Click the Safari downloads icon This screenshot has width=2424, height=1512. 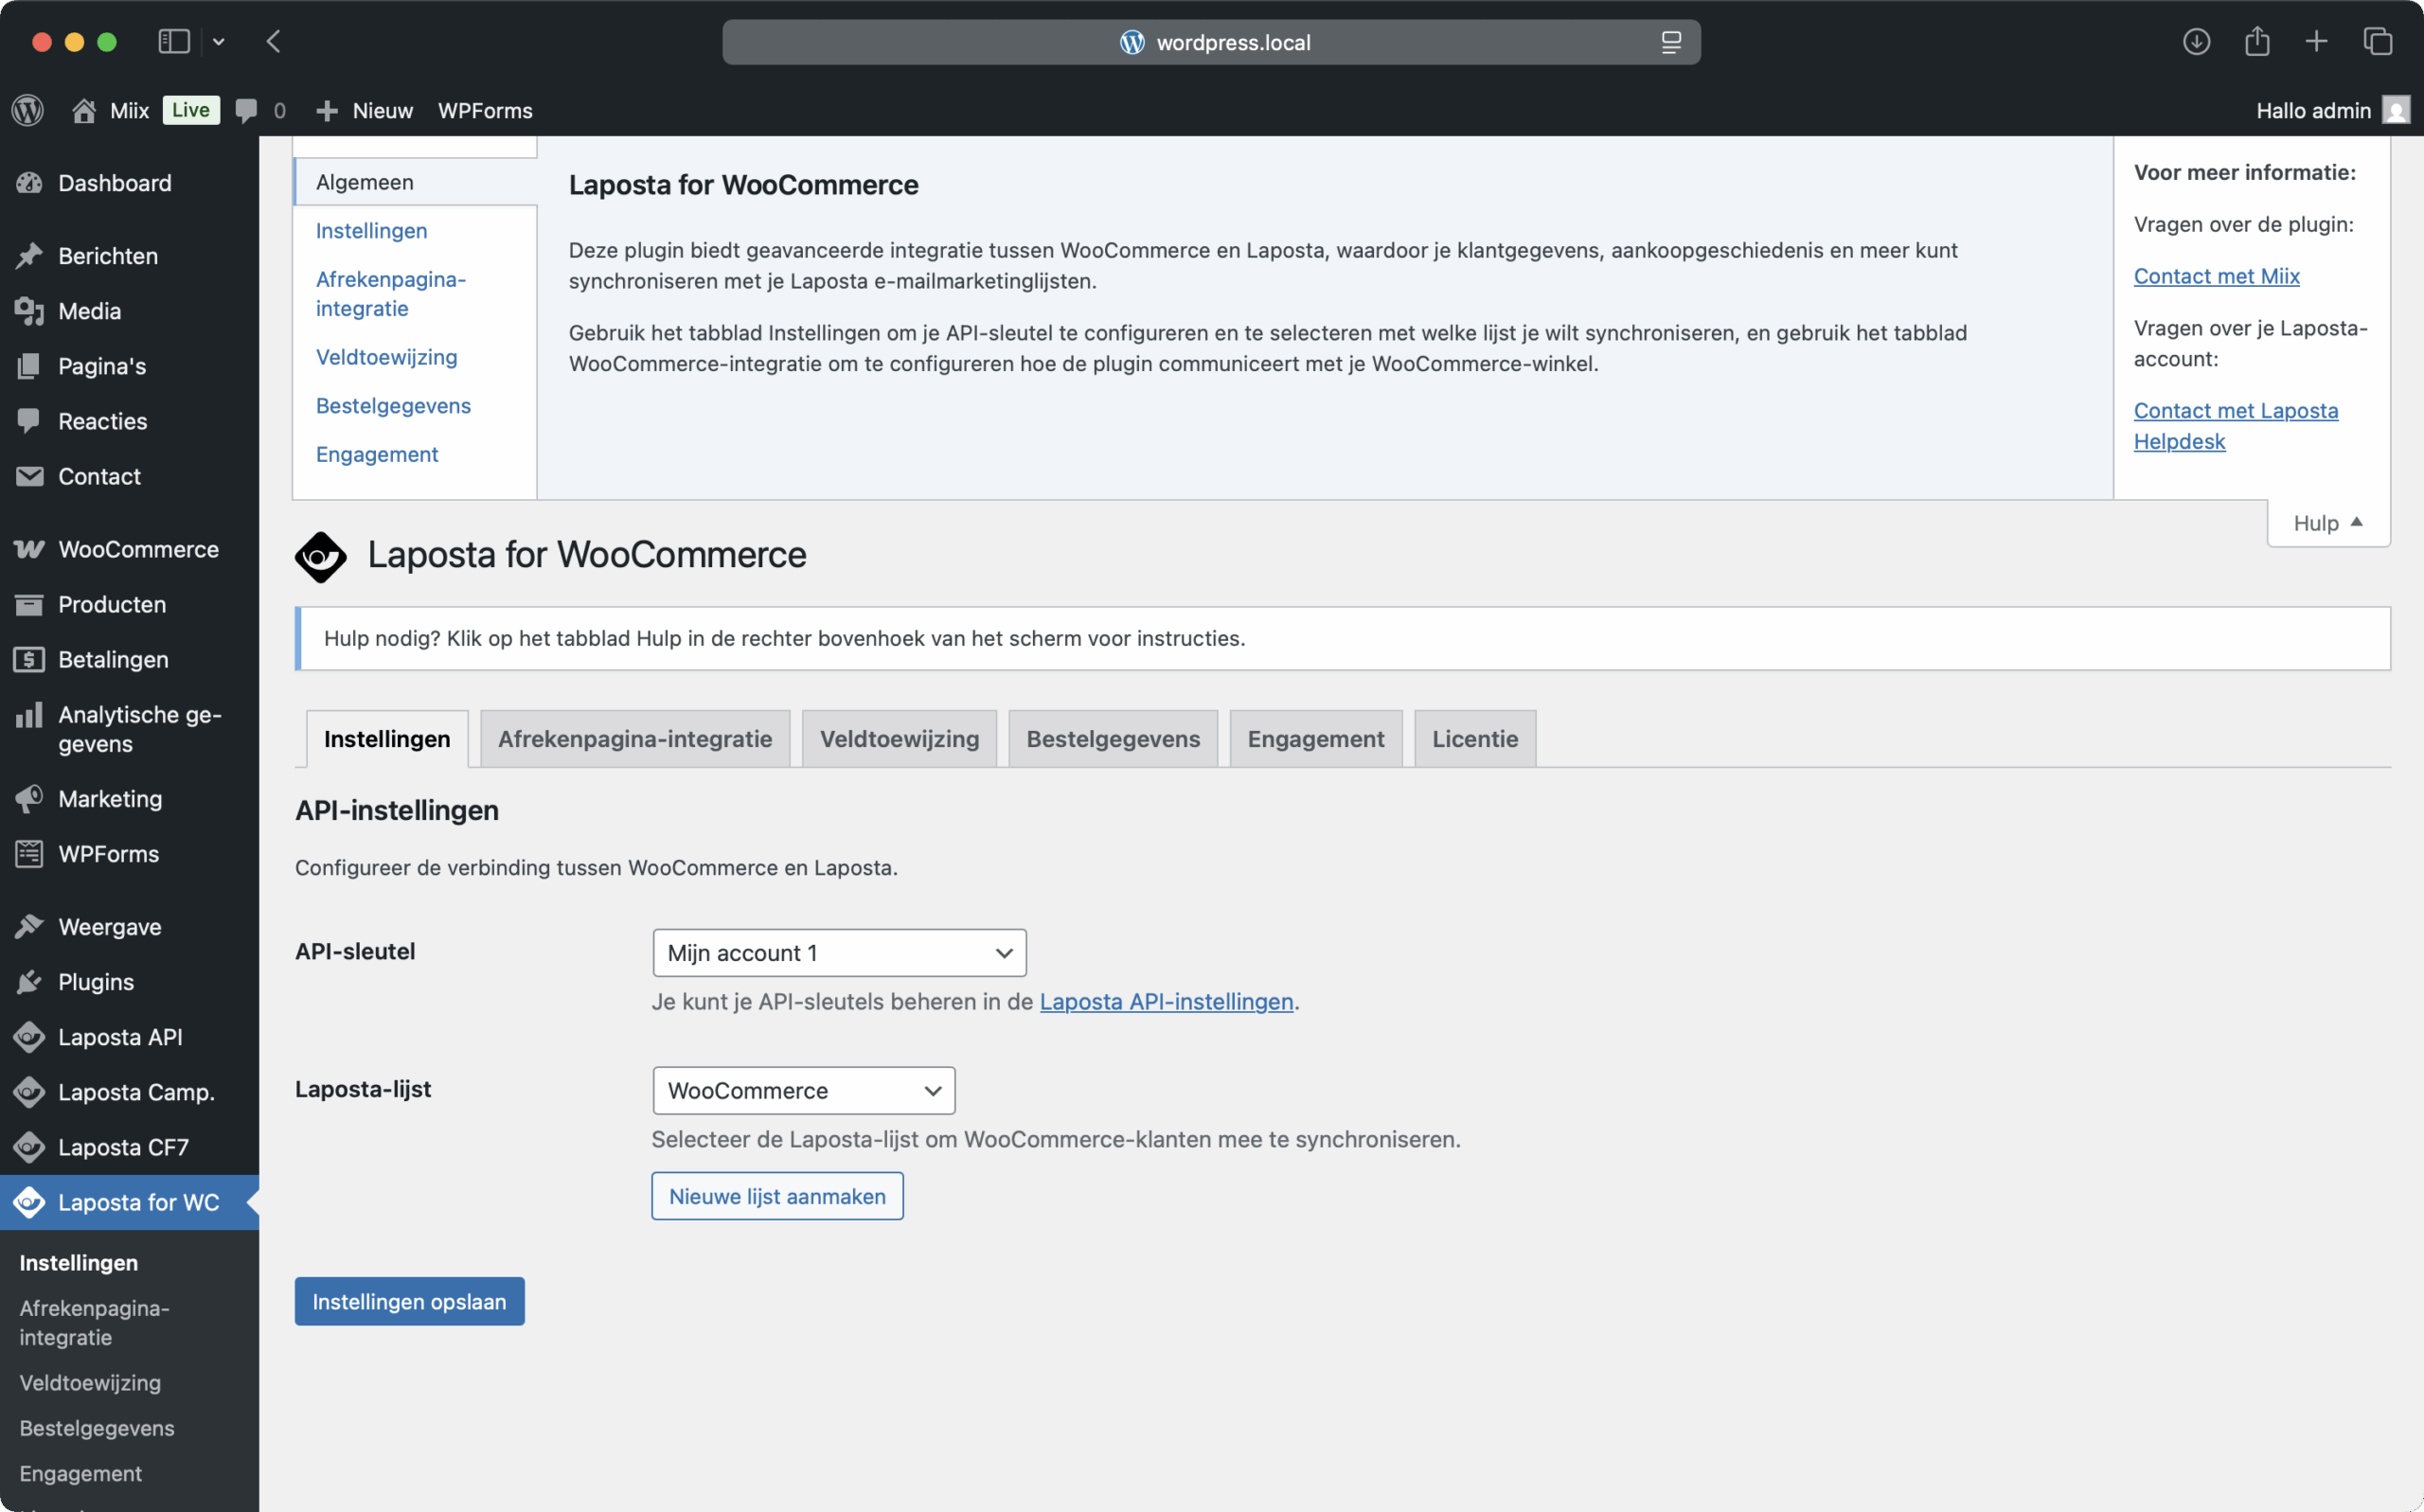click(x=2196, y=41)
